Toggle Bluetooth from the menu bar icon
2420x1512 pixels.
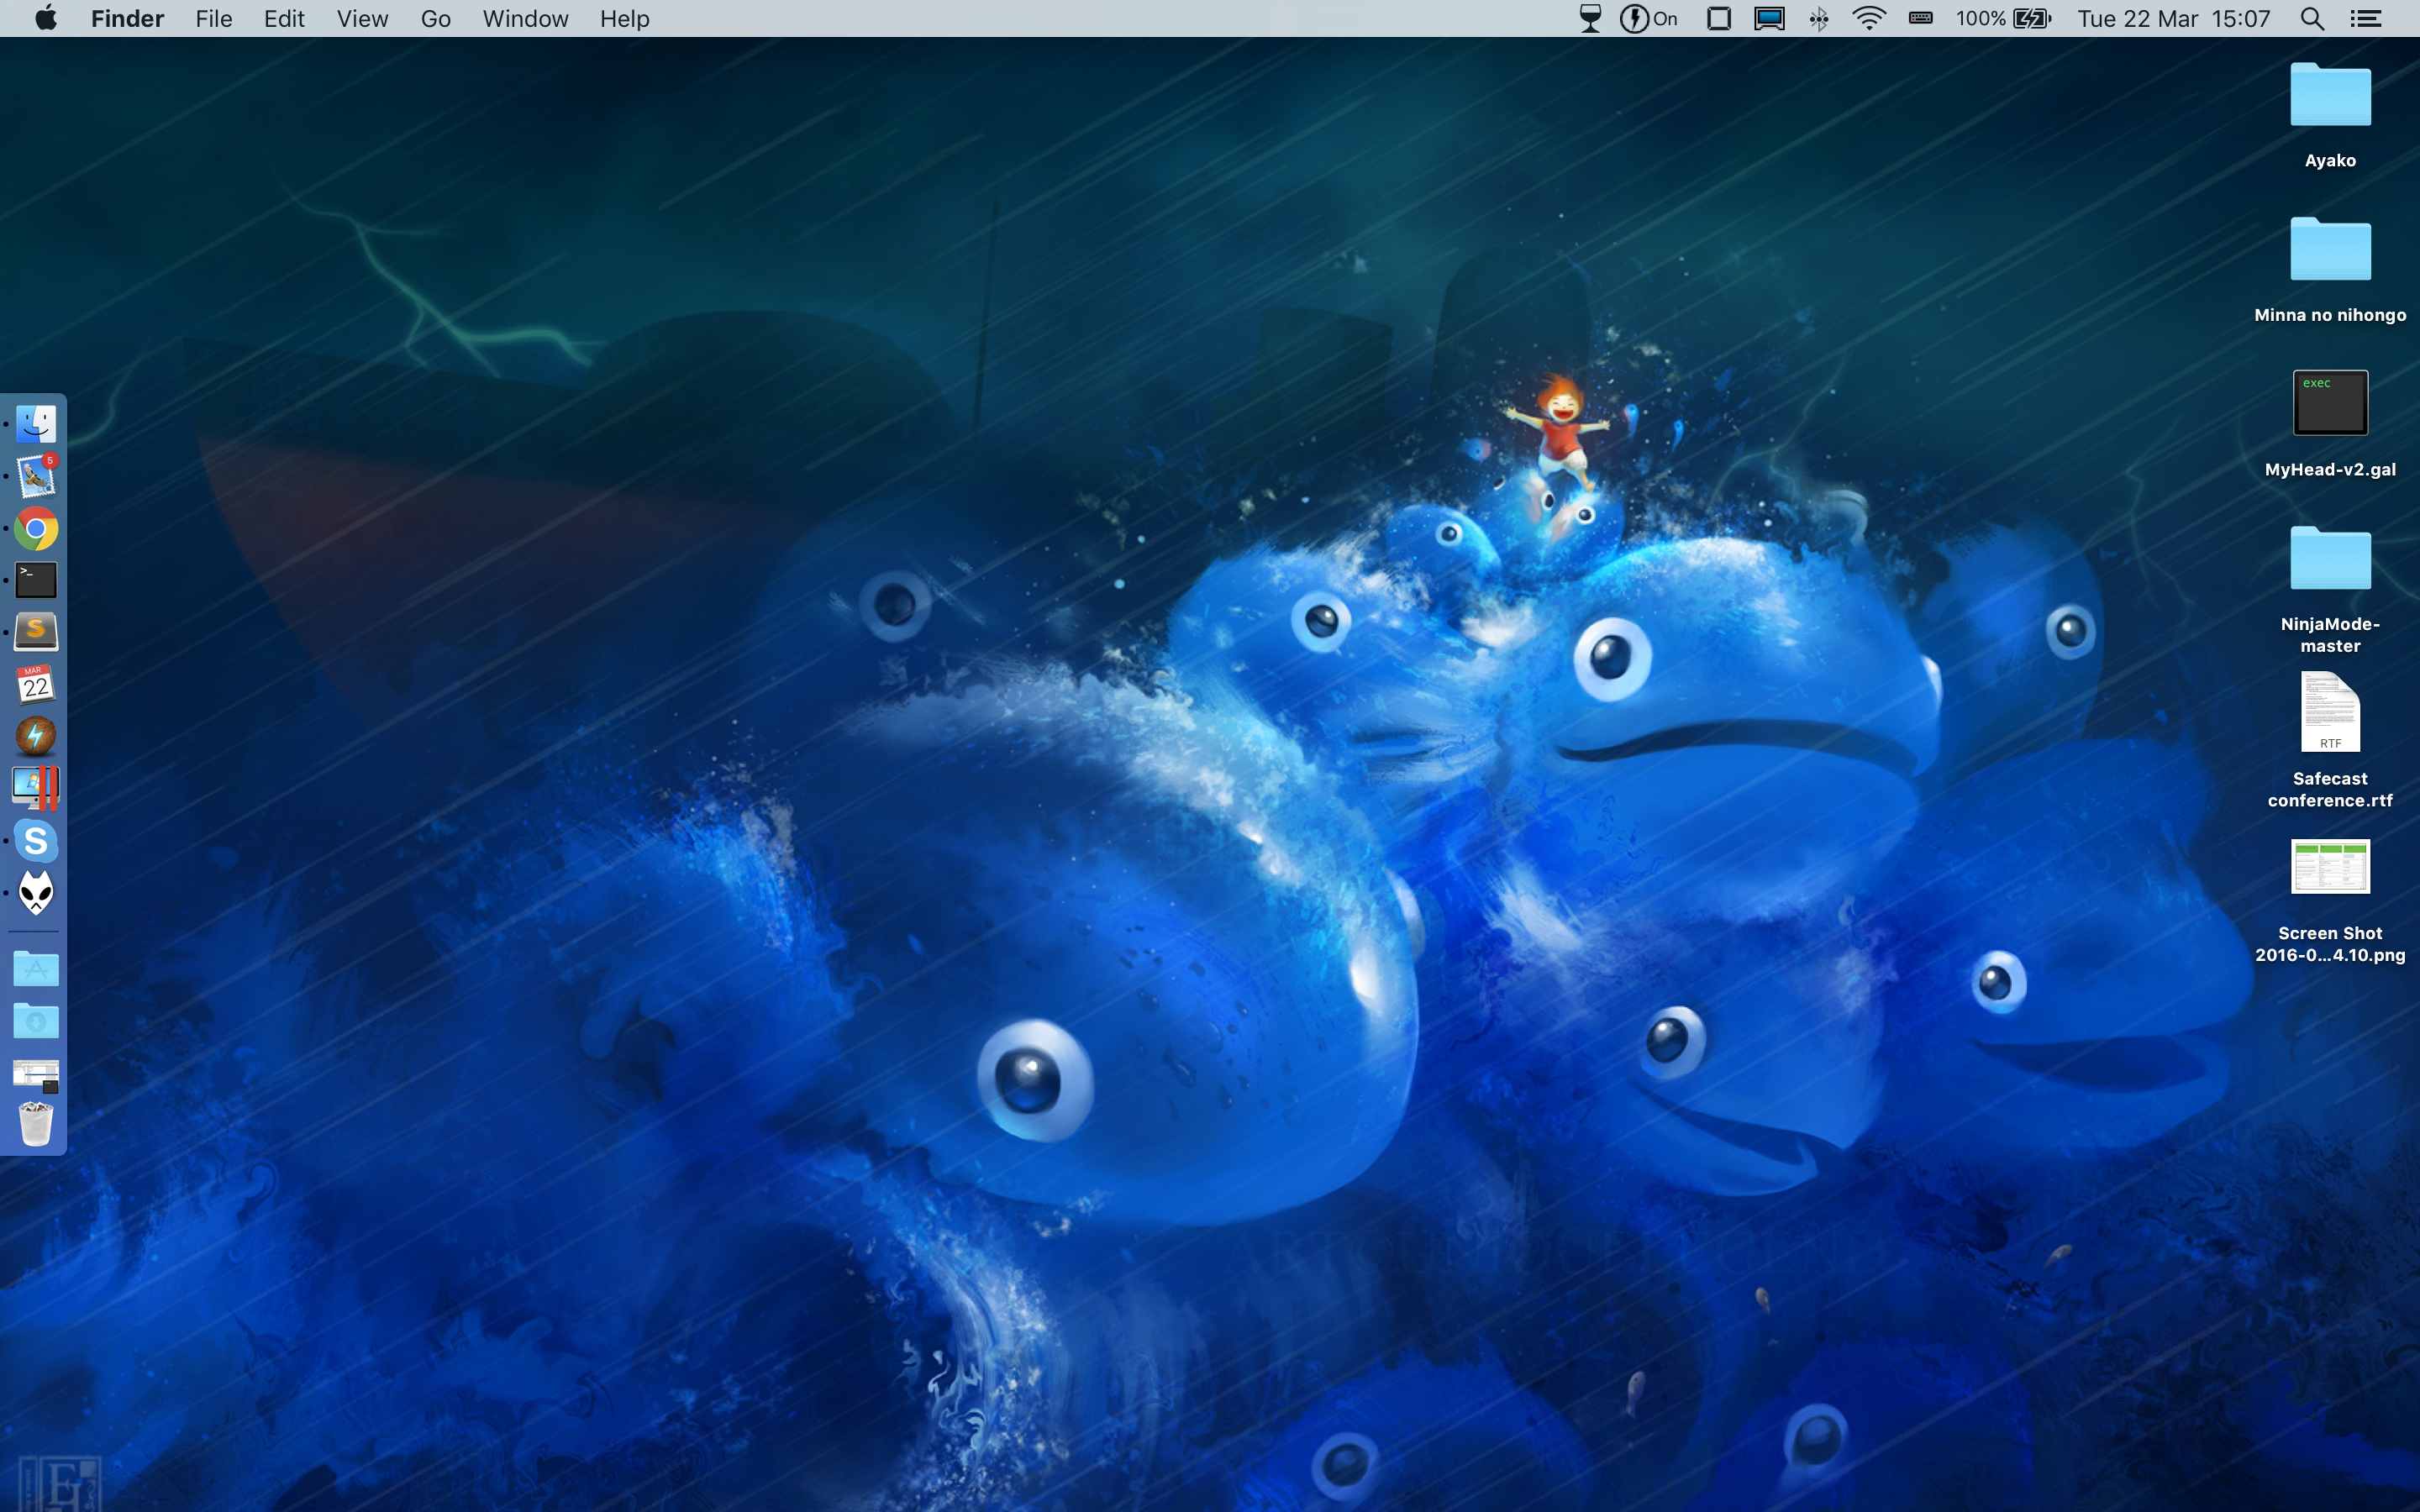point(1819,19)
